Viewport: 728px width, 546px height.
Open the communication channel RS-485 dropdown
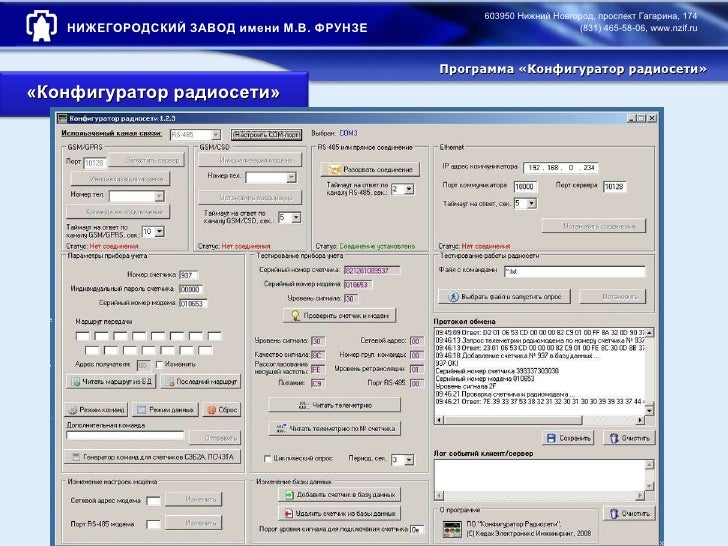click(x=216, y=135)
